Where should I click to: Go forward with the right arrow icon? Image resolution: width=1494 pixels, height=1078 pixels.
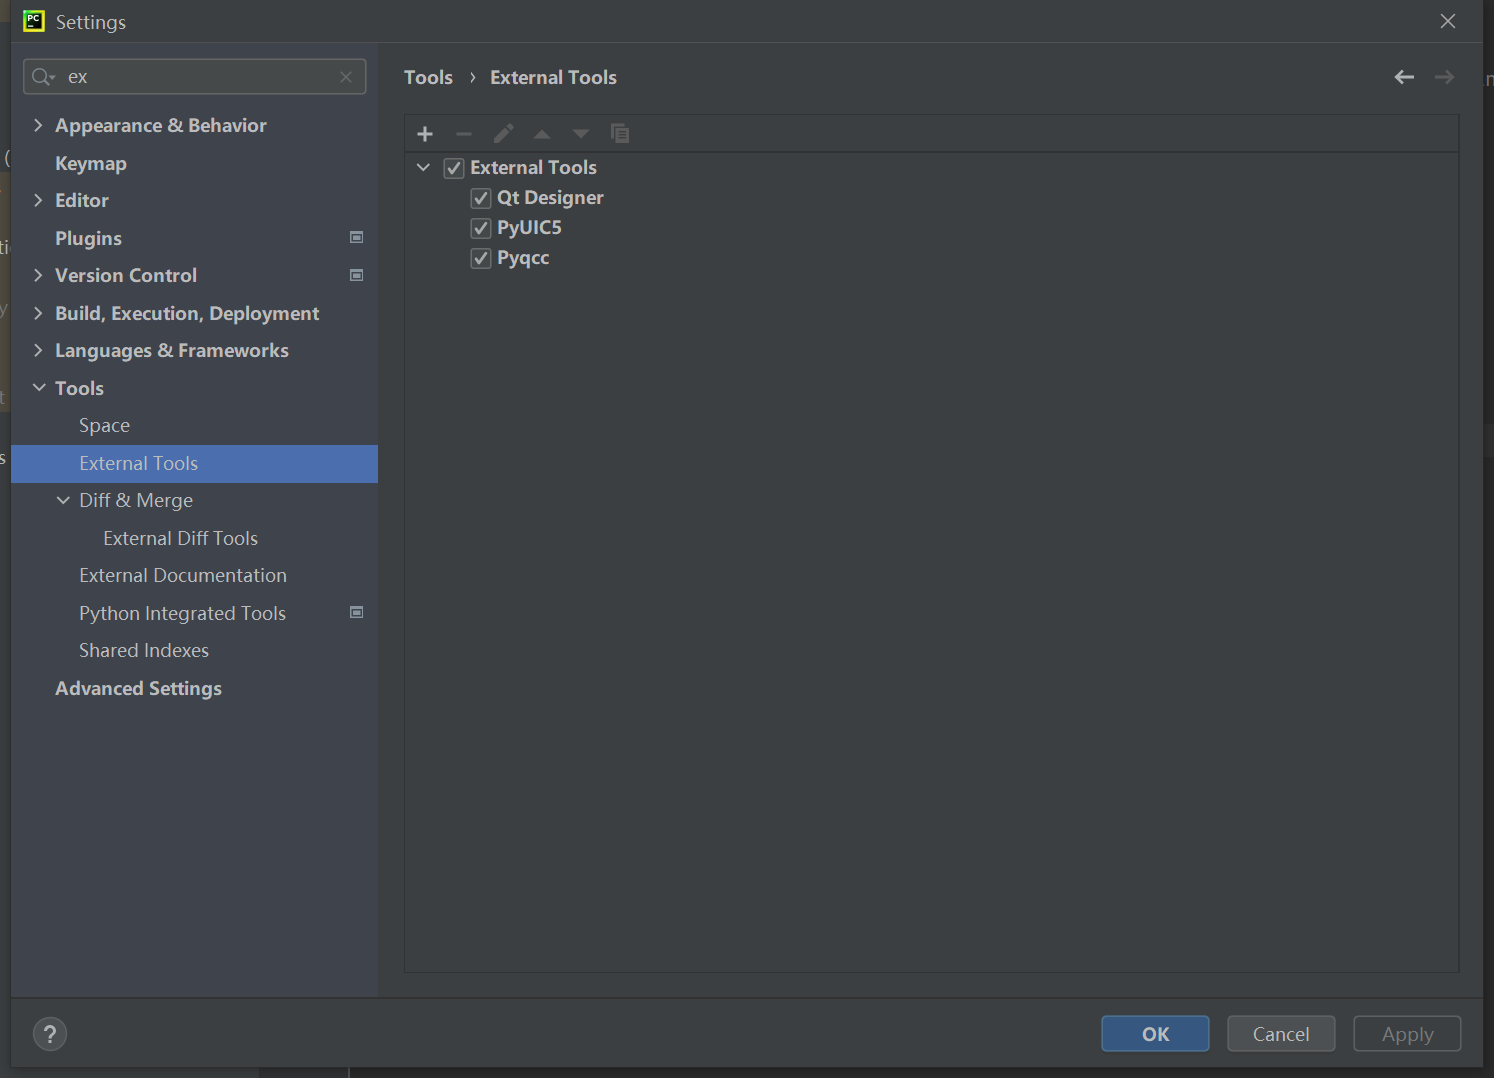[x=1444, y=77]
